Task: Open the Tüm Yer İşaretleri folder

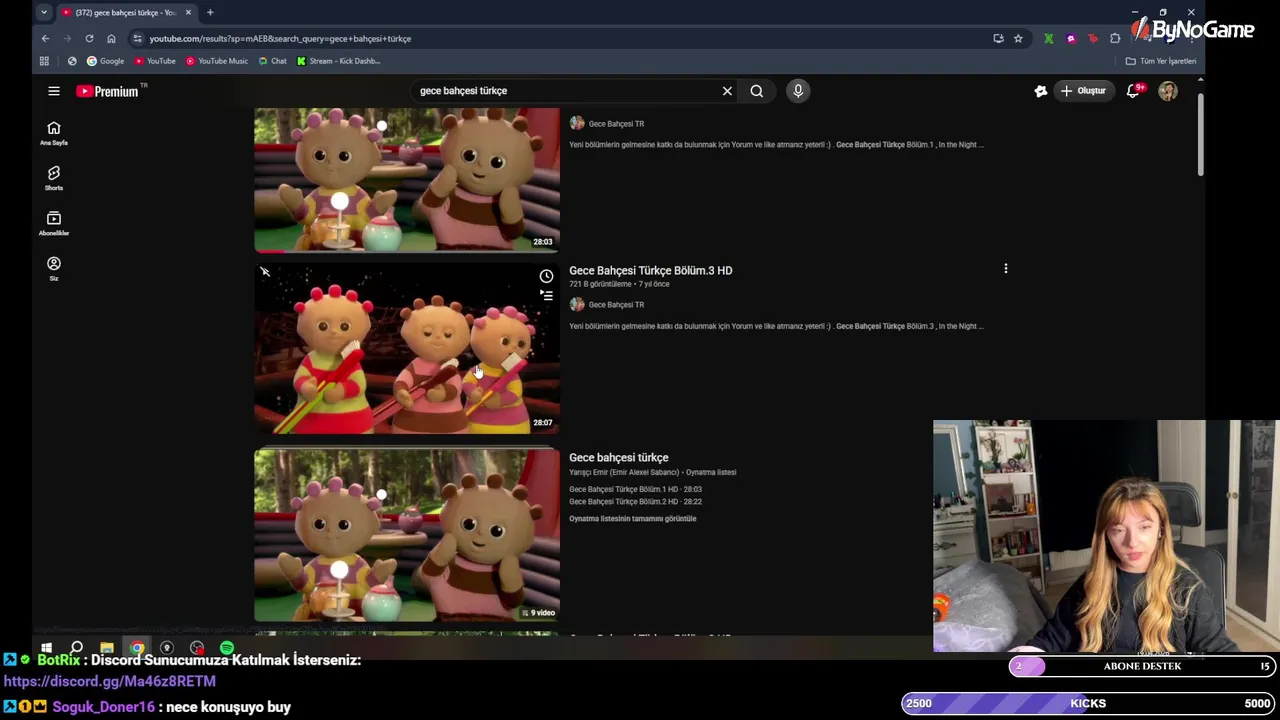Action: pyautogui.click(x=1160, y=61)
